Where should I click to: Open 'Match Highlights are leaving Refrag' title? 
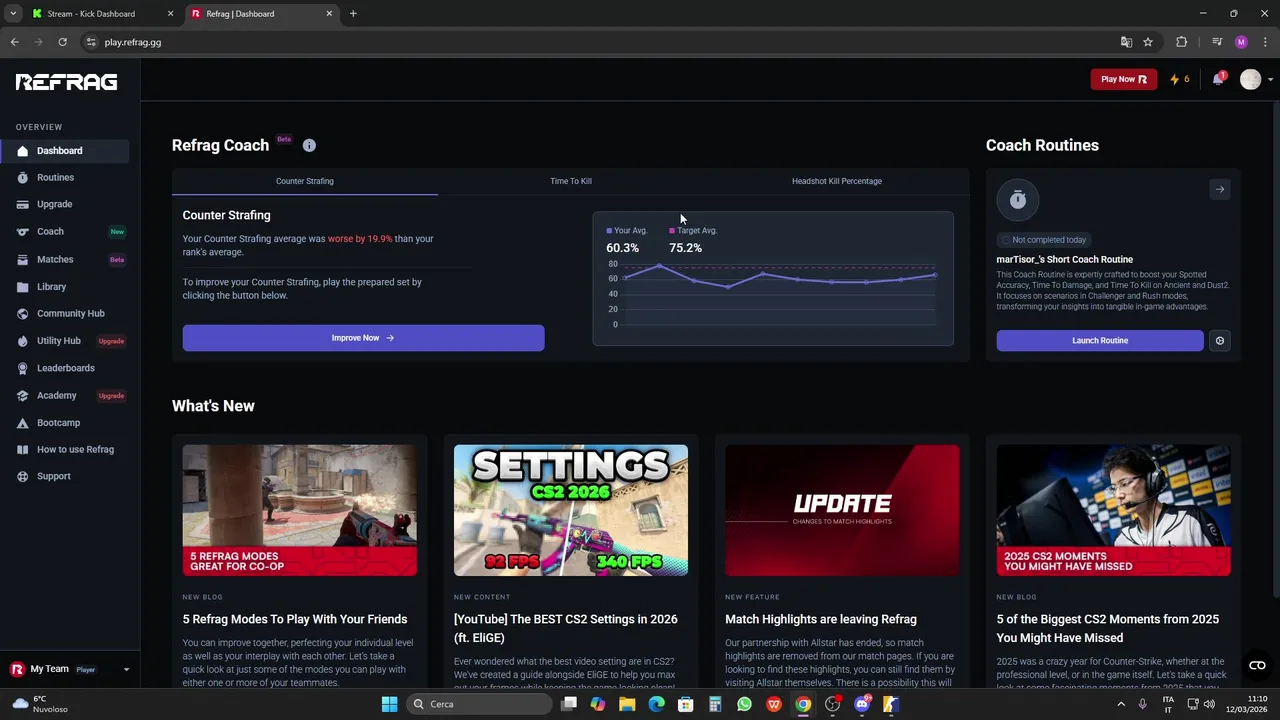[x=821, y=619]
